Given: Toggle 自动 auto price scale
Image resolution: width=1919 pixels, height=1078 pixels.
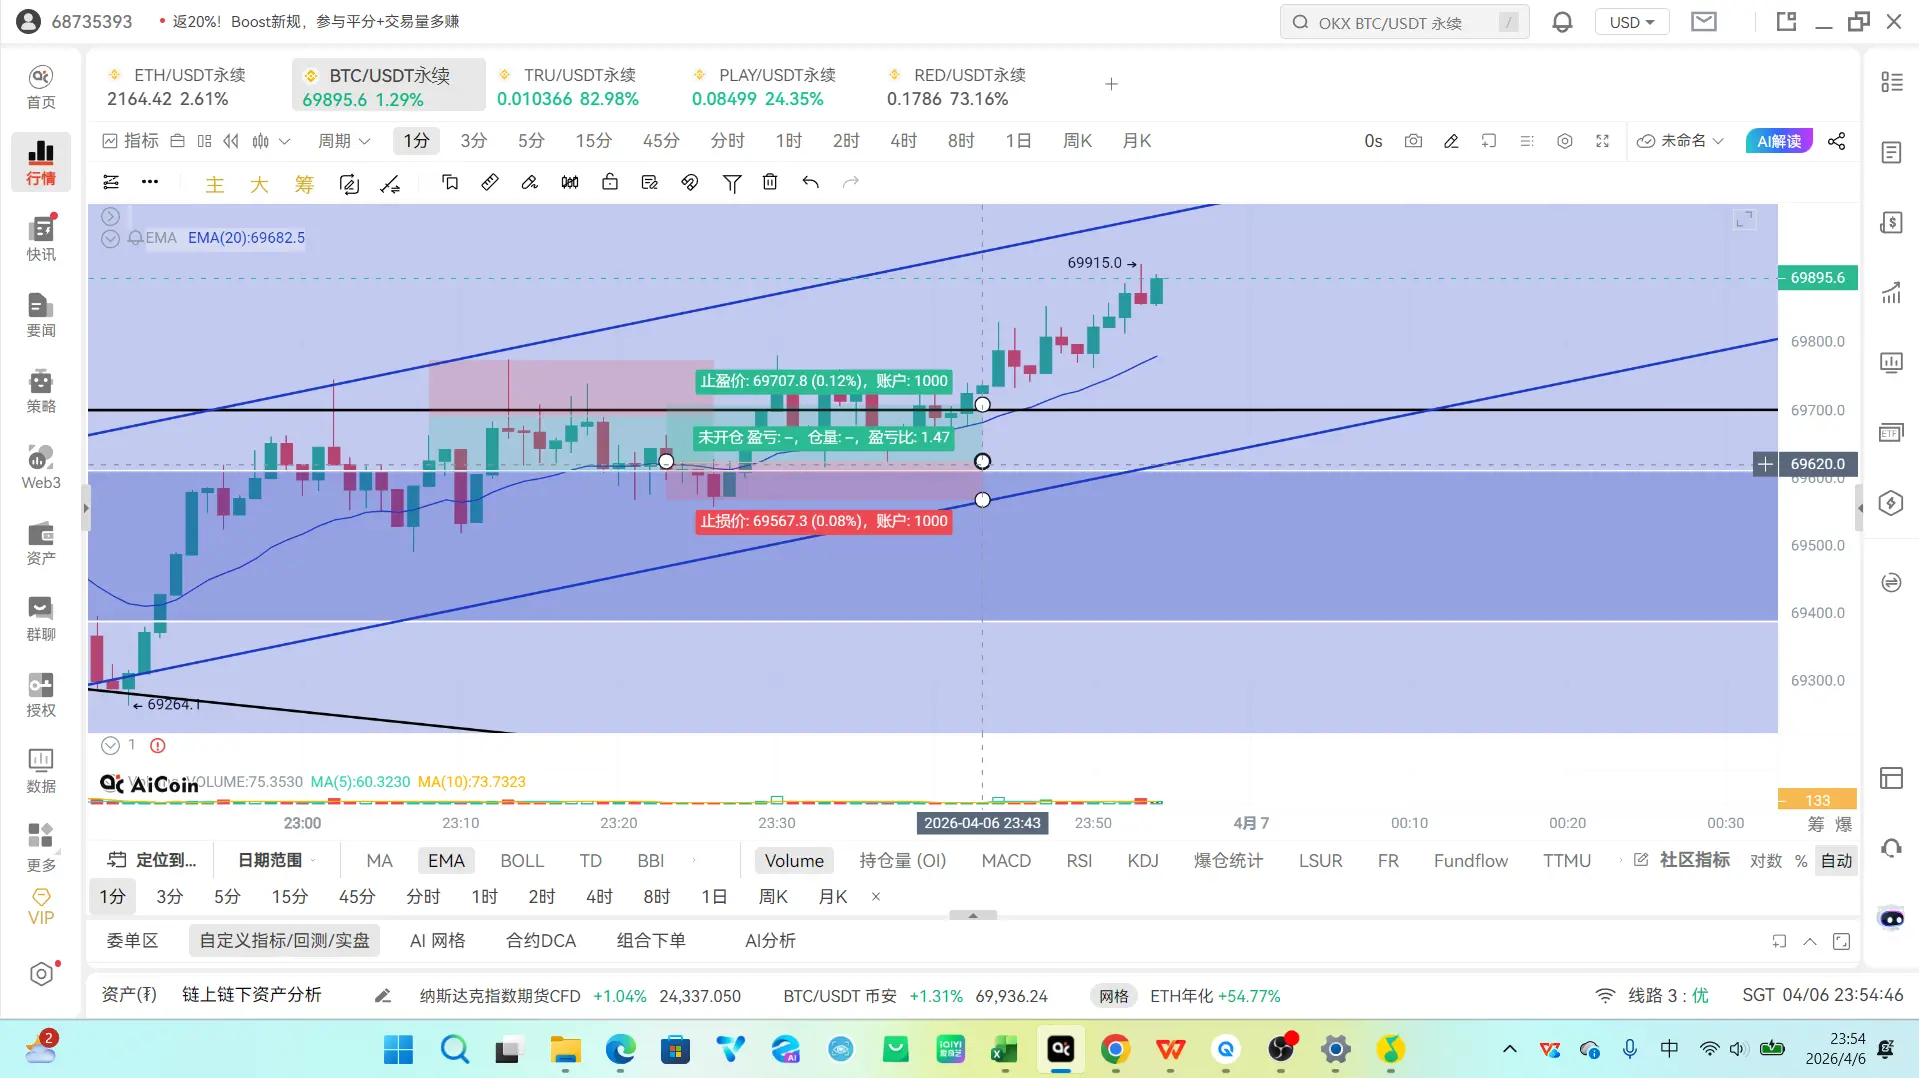Looking at the screenshot, I should (x=1837, y=861).
